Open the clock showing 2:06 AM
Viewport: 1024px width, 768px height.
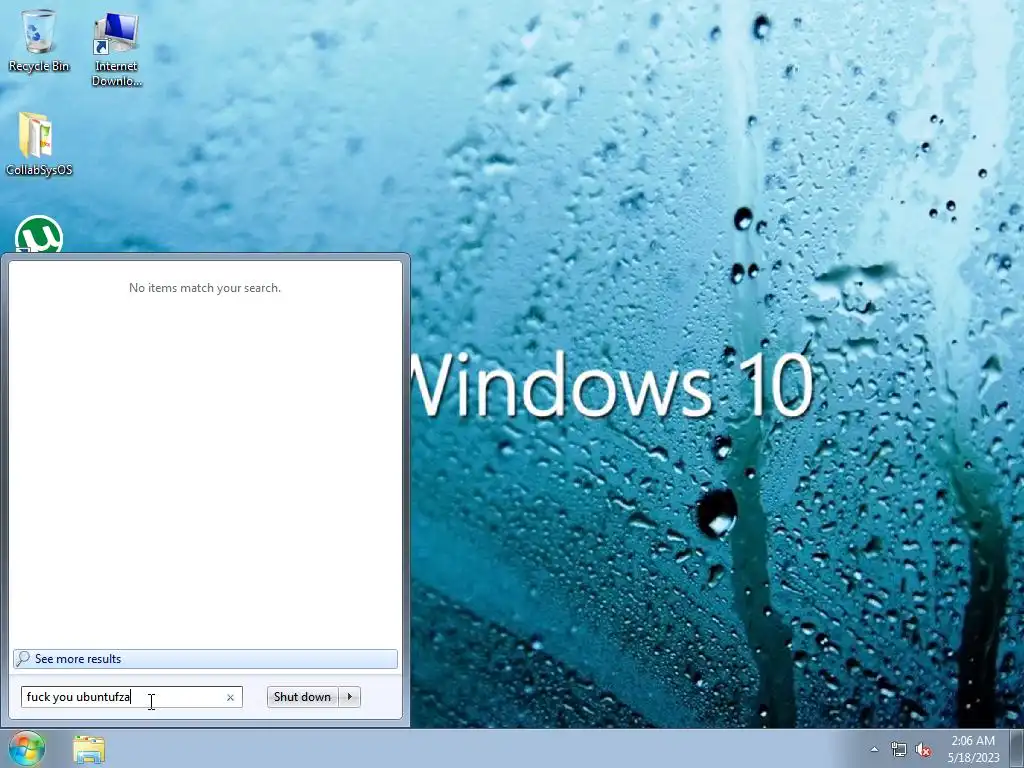pyautogui.click(x=973, y=749)
